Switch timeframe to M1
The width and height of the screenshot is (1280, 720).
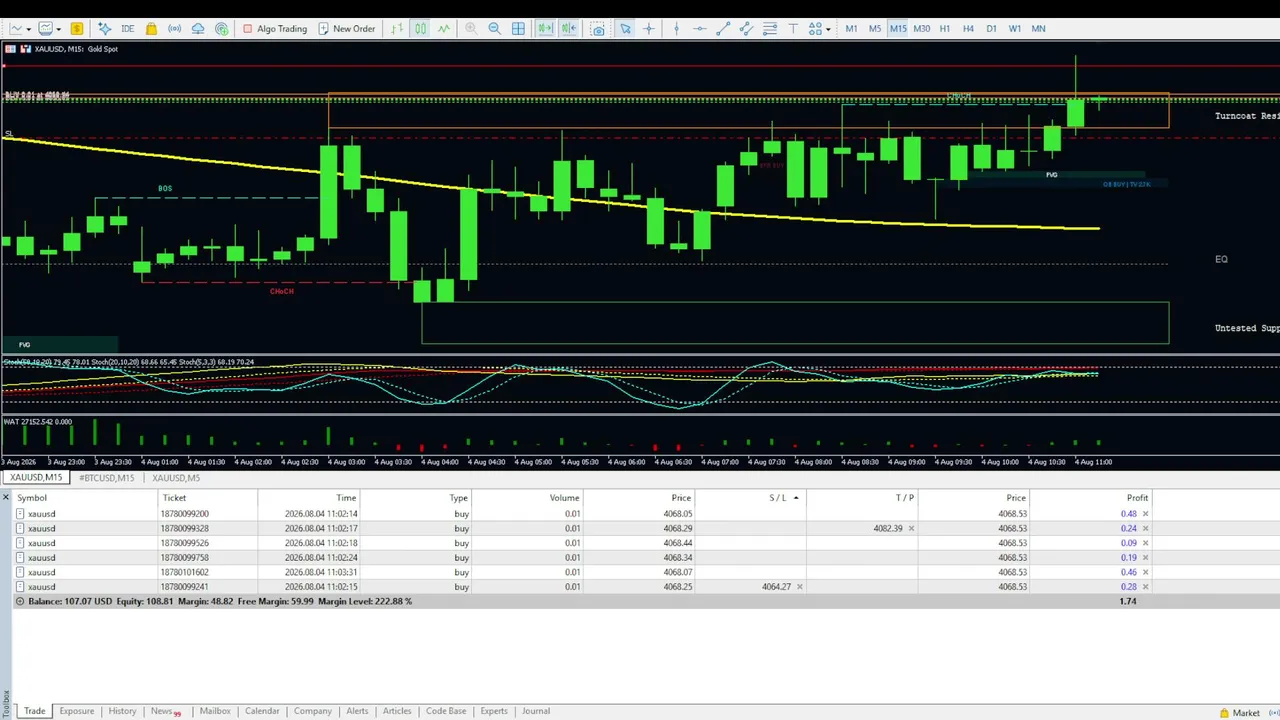[x=851, y=28]
